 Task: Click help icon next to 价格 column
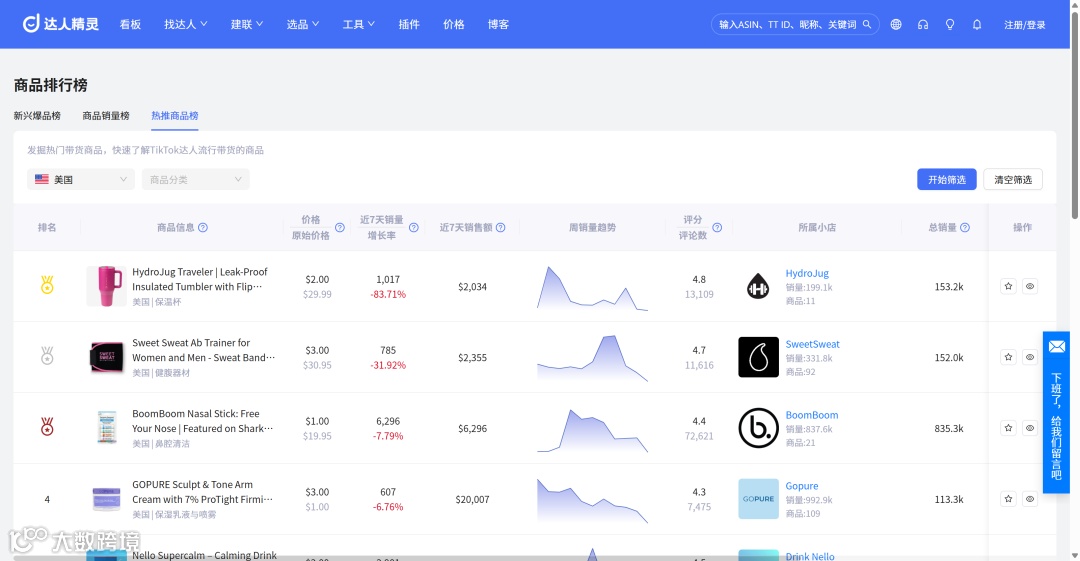[340, 227]
